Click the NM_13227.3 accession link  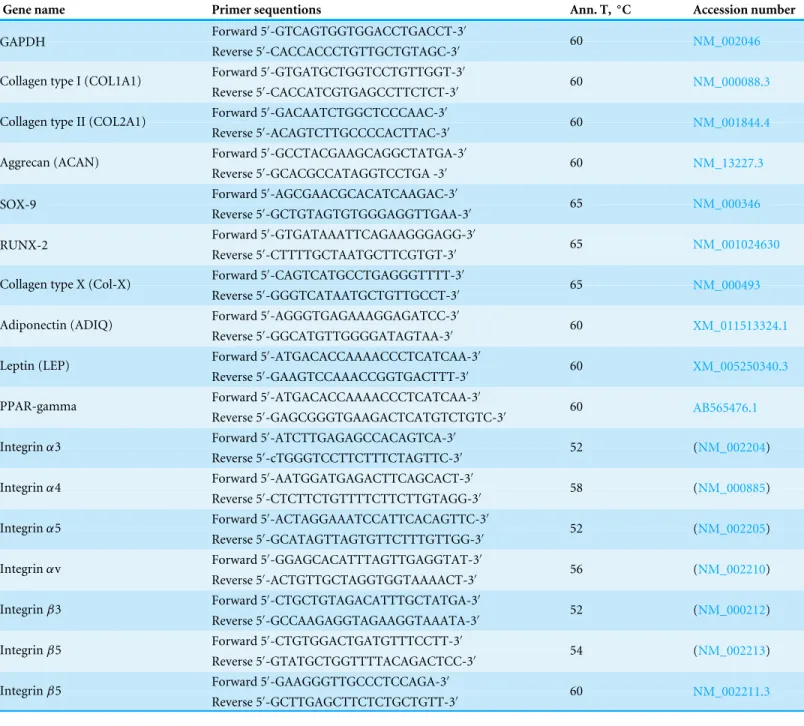728,163
